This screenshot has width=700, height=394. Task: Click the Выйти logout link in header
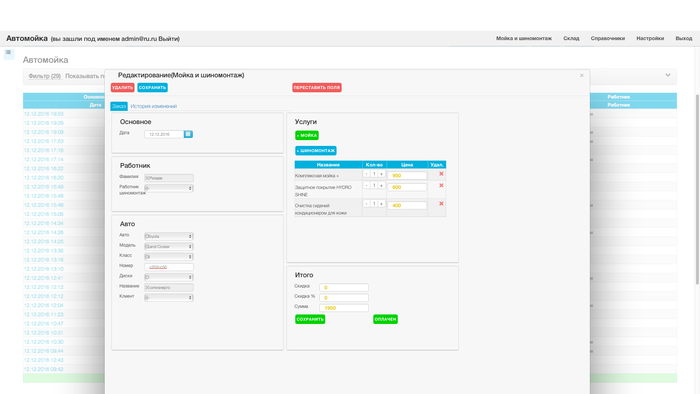click(x=168, y=39)
